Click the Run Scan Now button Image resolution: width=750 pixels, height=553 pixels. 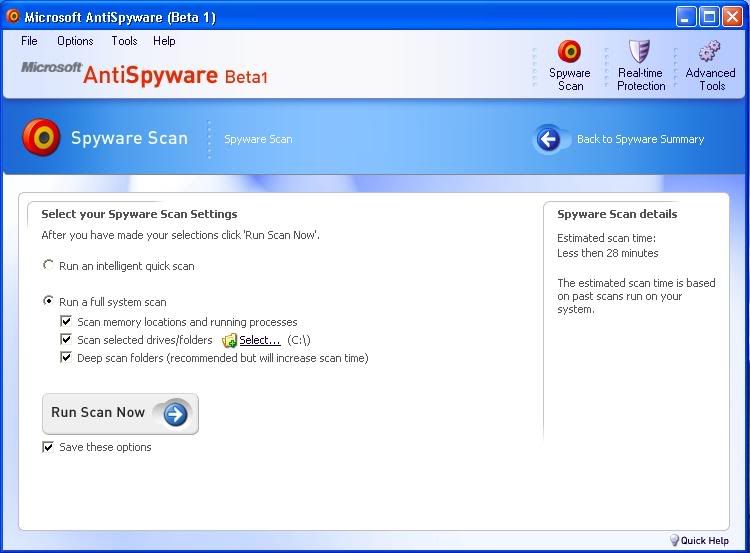point(120,414)
